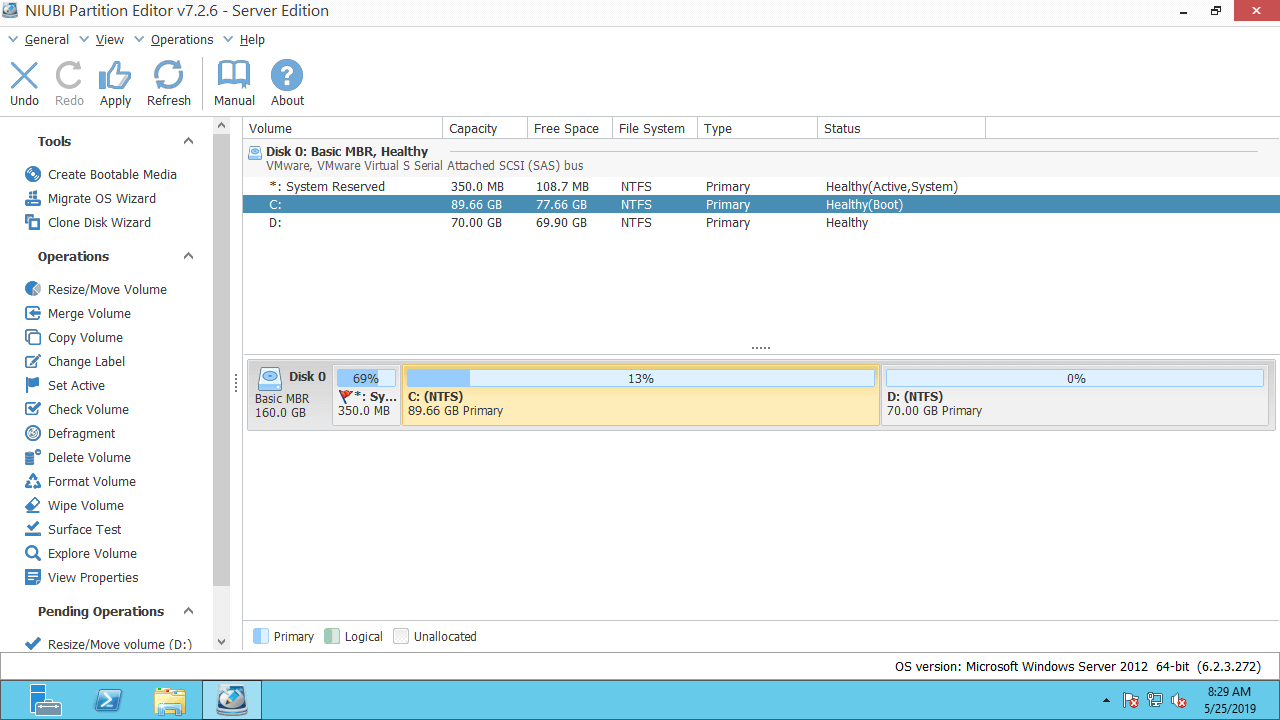Screen dimensions: 1280x720
Task: Collapse the Pending Operations section
Action: click(x=188, y=611)
